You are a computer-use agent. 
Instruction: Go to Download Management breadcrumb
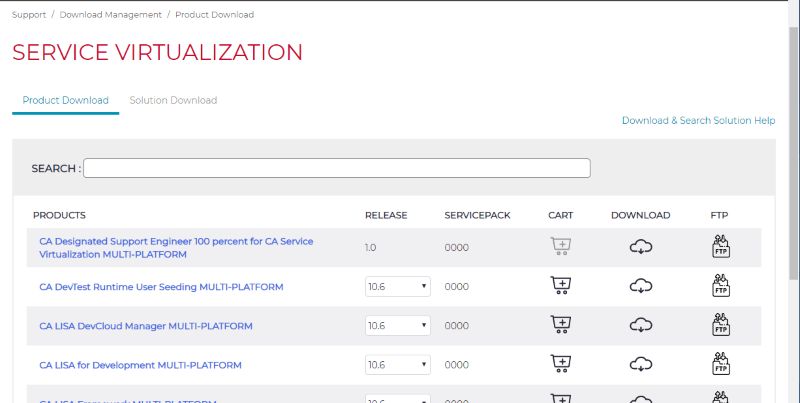pos(110,15)
